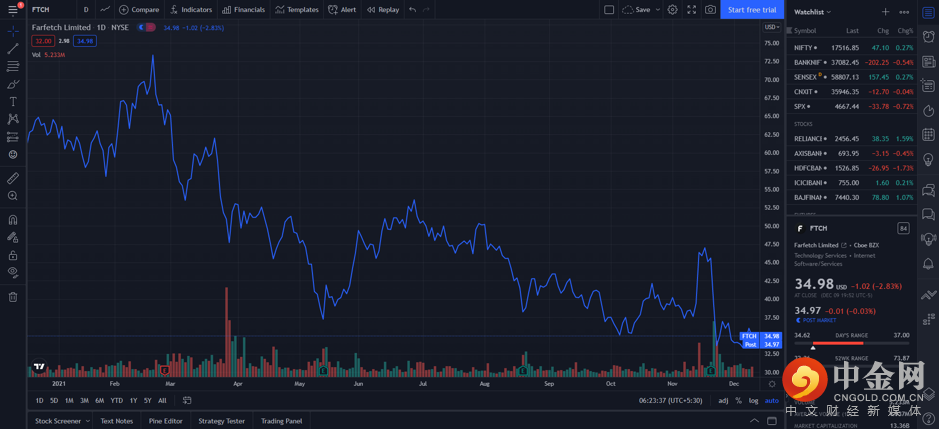Open the Strategy Tester tab

(222, 421)
